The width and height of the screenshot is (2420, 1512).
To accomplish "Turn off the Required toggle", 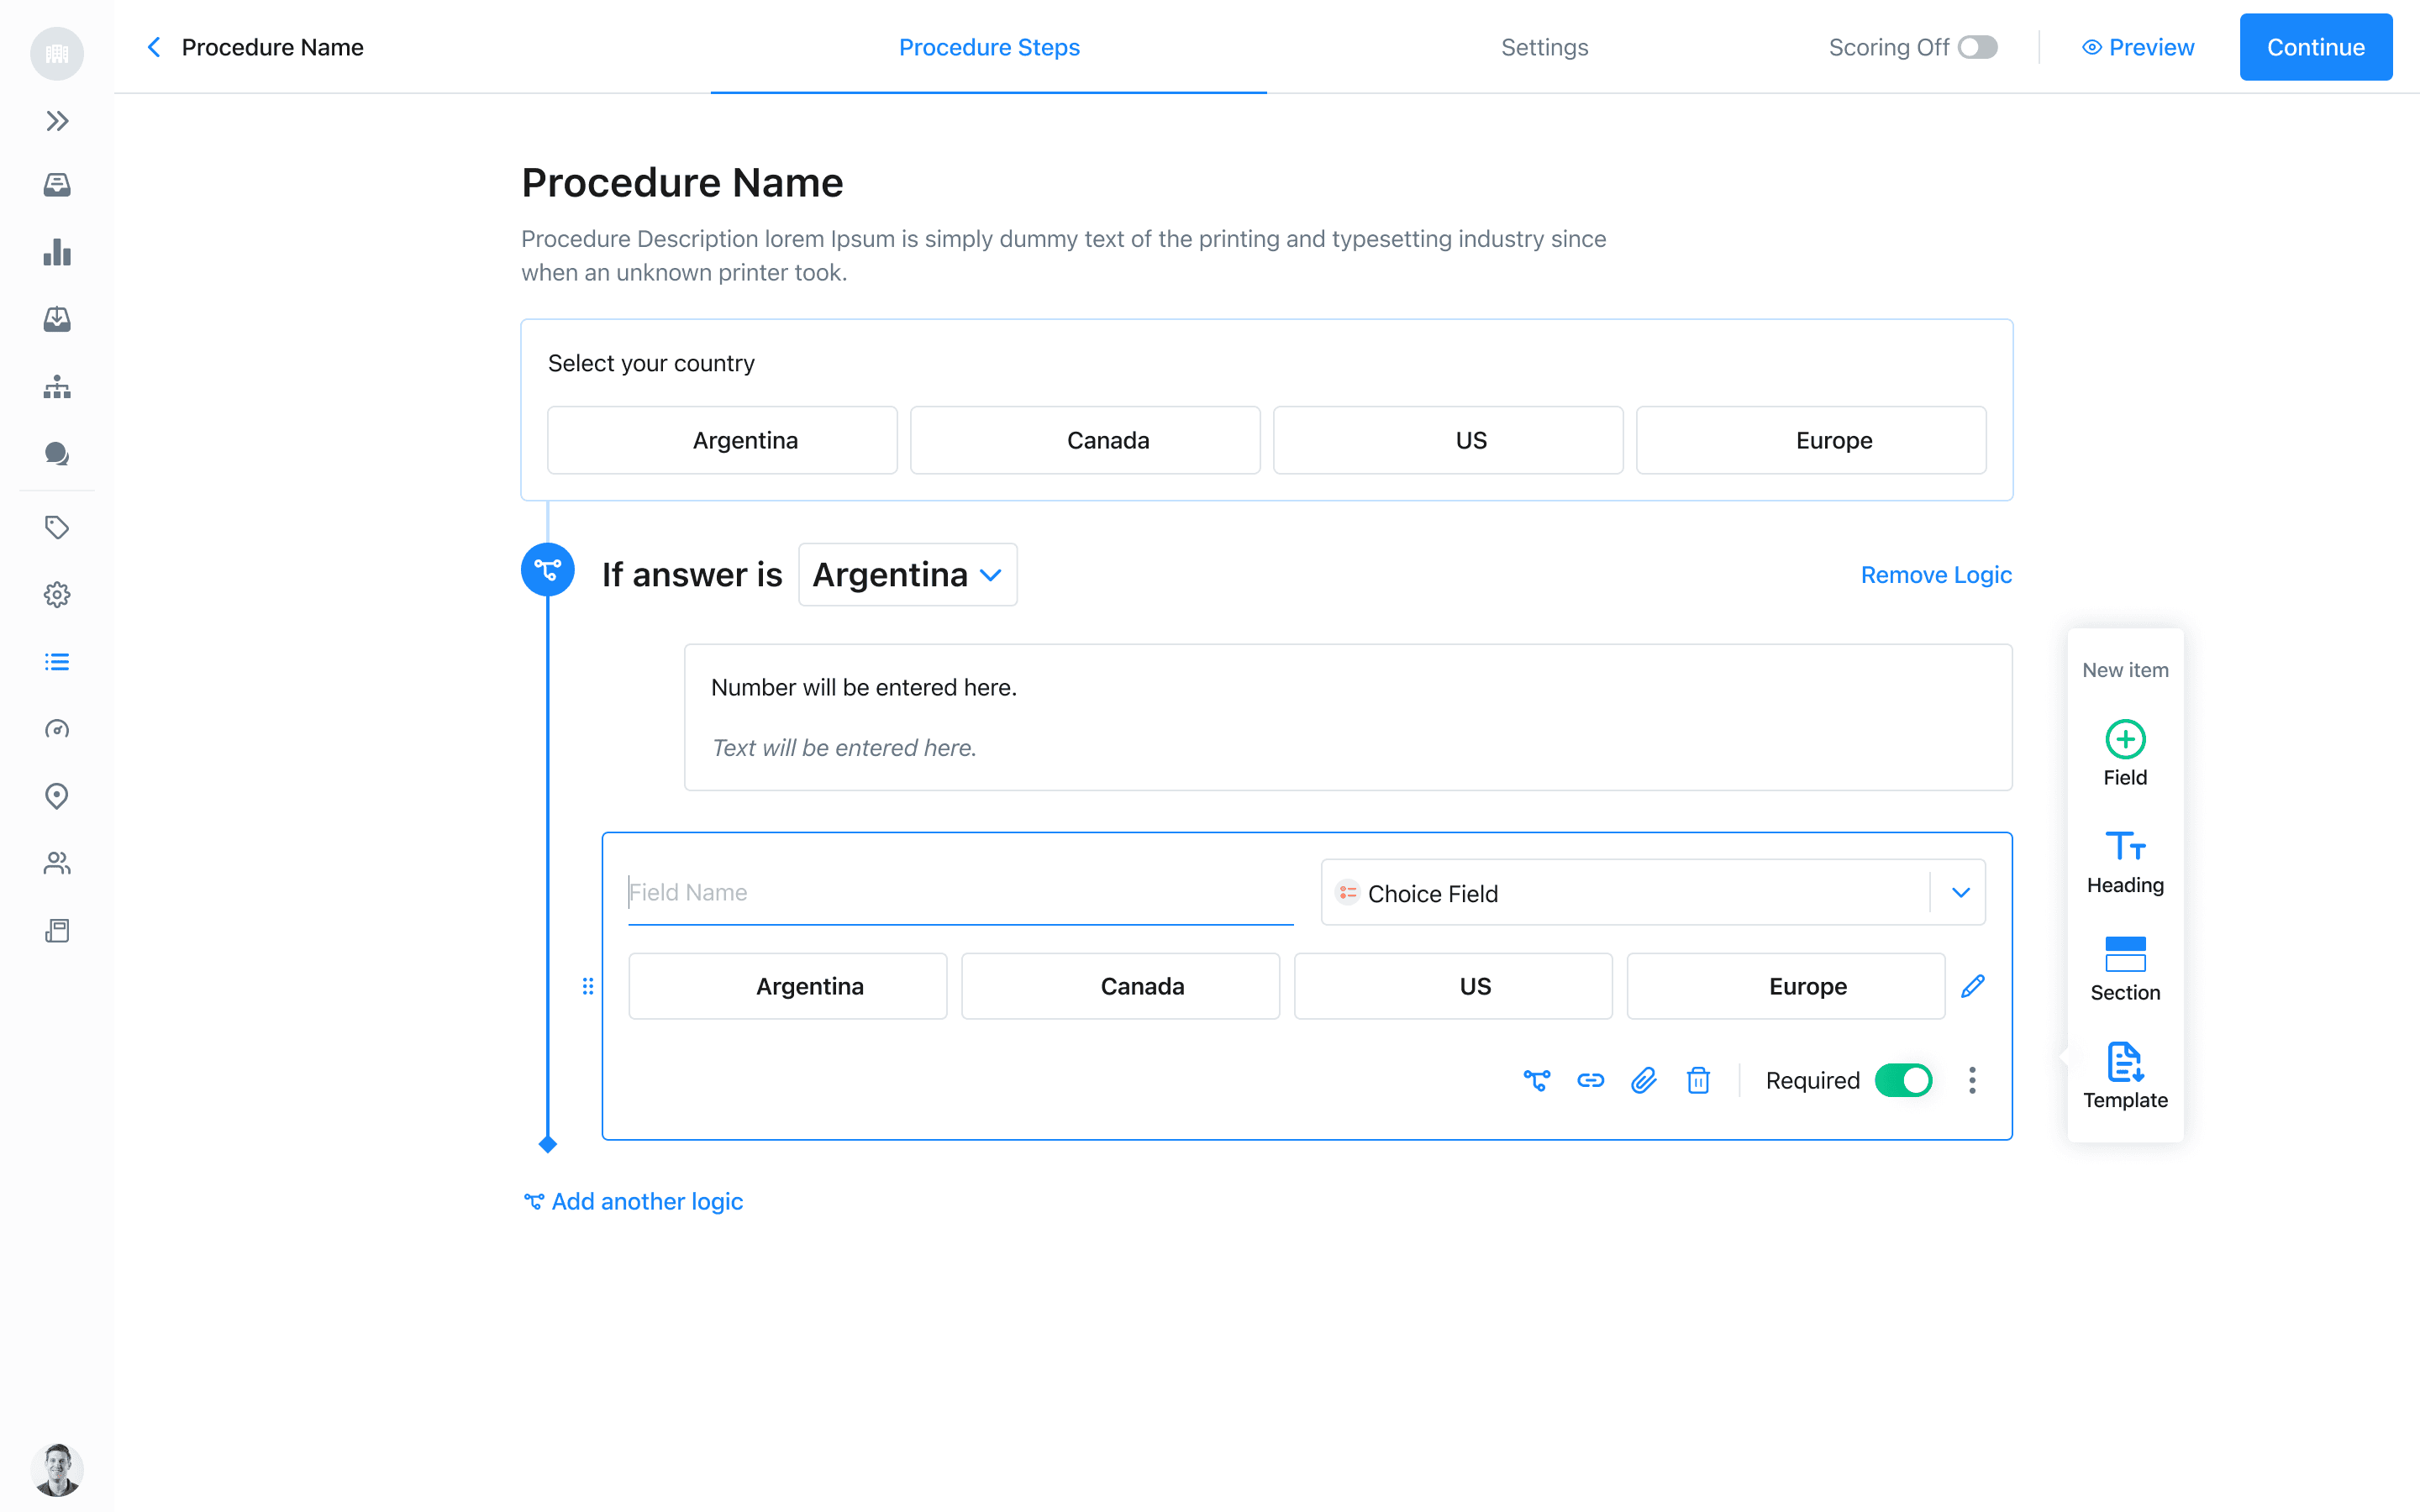I will click(x=1903, y=1080).
